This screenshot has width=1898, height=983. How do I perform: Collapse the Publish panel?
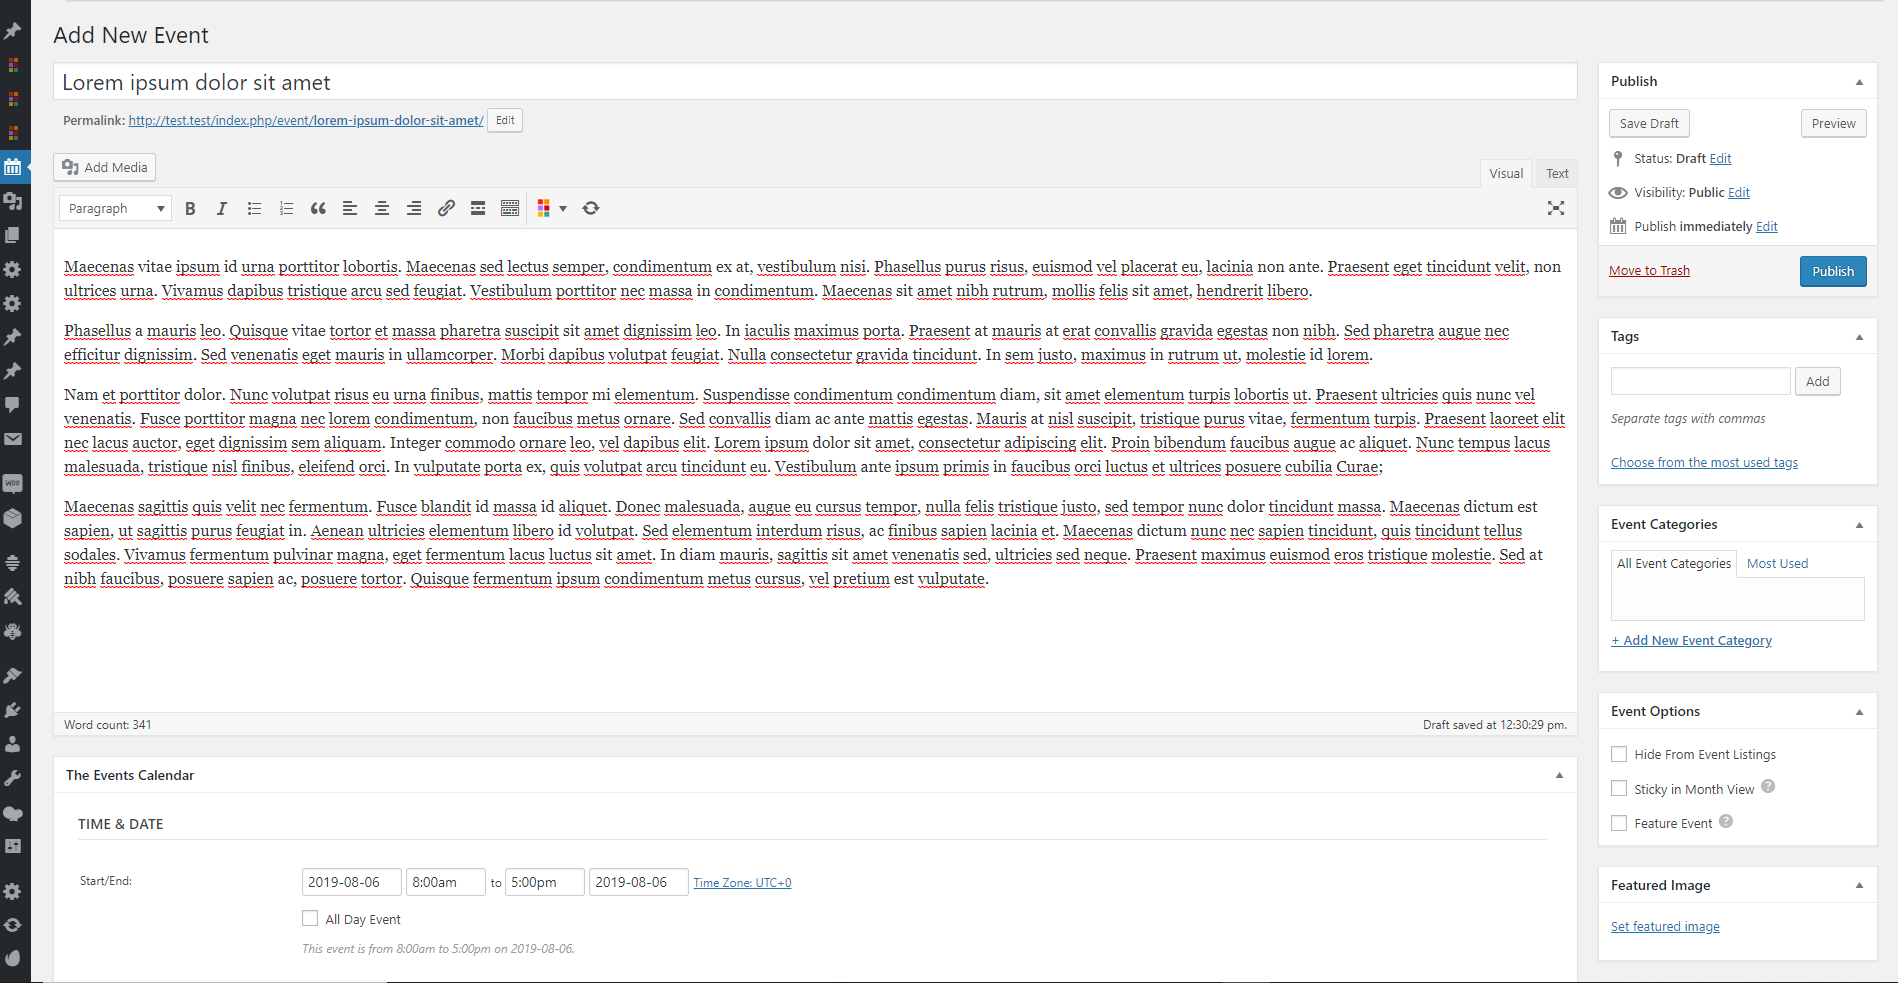coord(1859,82)
